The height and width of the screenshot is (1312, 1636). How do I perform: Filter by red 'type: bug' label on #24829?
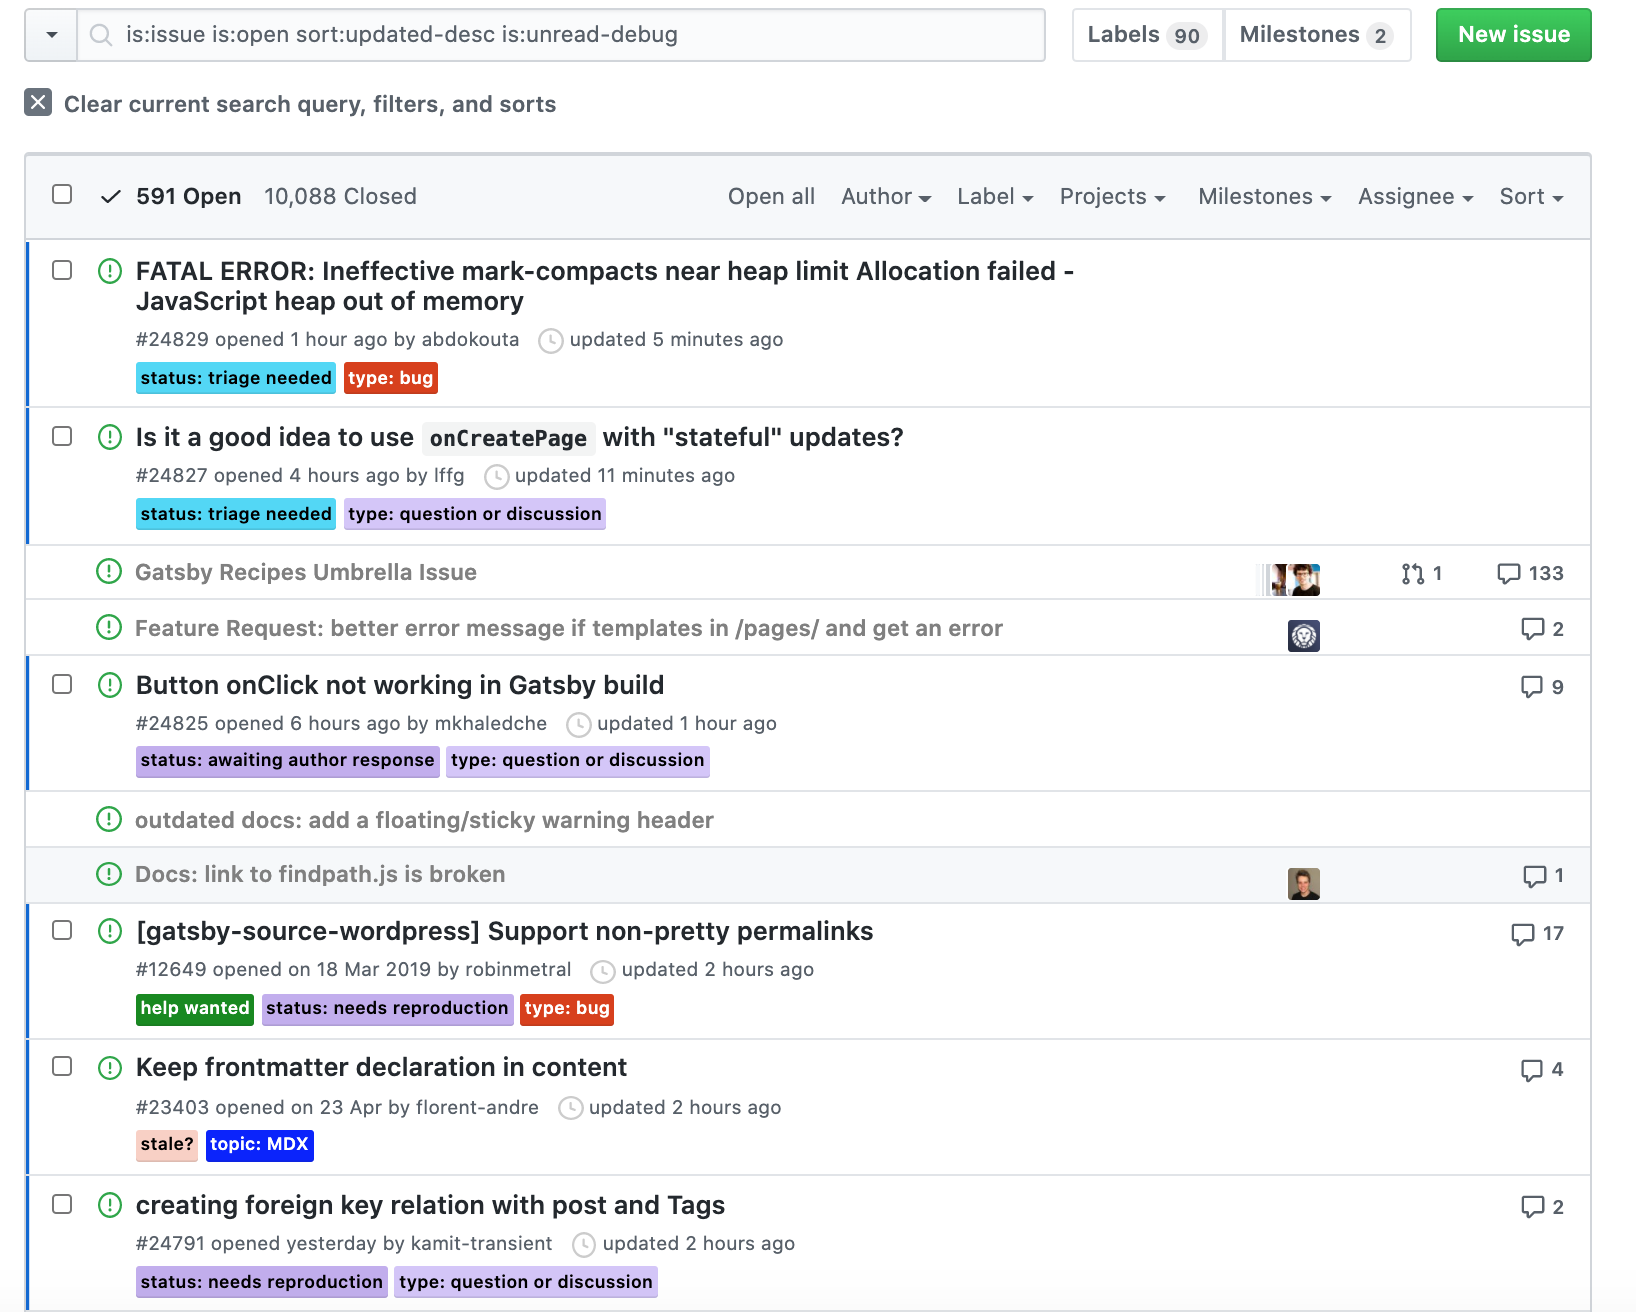point(391,378)
